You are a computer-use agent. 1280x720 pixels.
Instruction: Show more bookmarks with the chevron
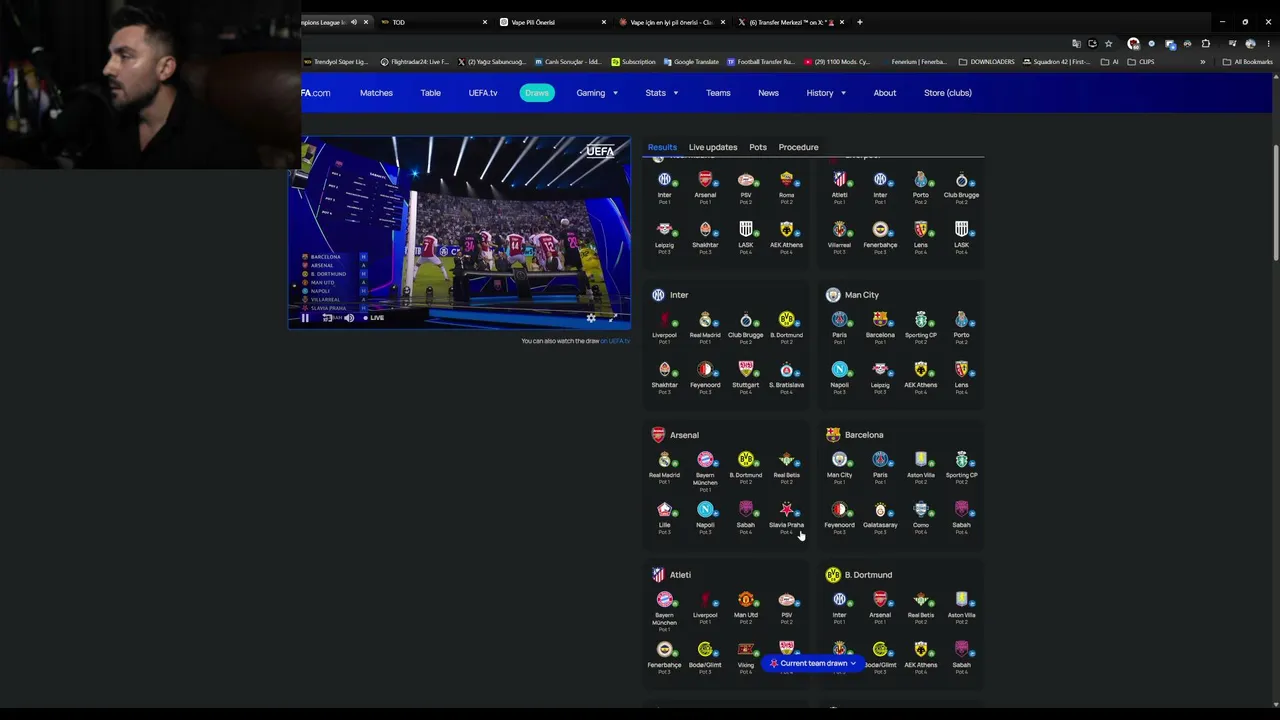pos(1203,62)
